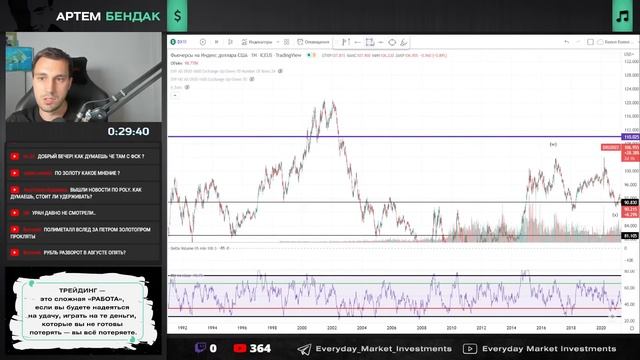This screenshot has width=640, height=360.
Task: Open the Indicators dialog
Action: pyautogui.click(x=257, y=42)
